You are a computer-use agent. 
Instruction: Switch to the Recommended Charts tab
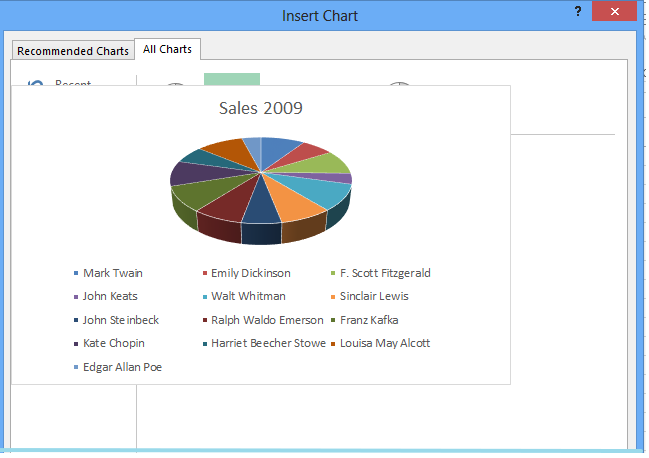pos(72,51)
